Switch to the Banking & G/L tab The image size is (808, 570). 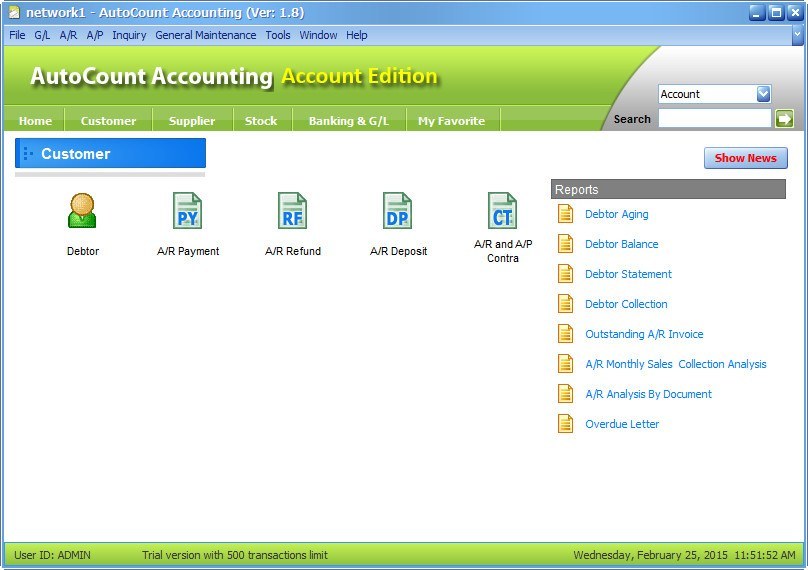[349, 121]
